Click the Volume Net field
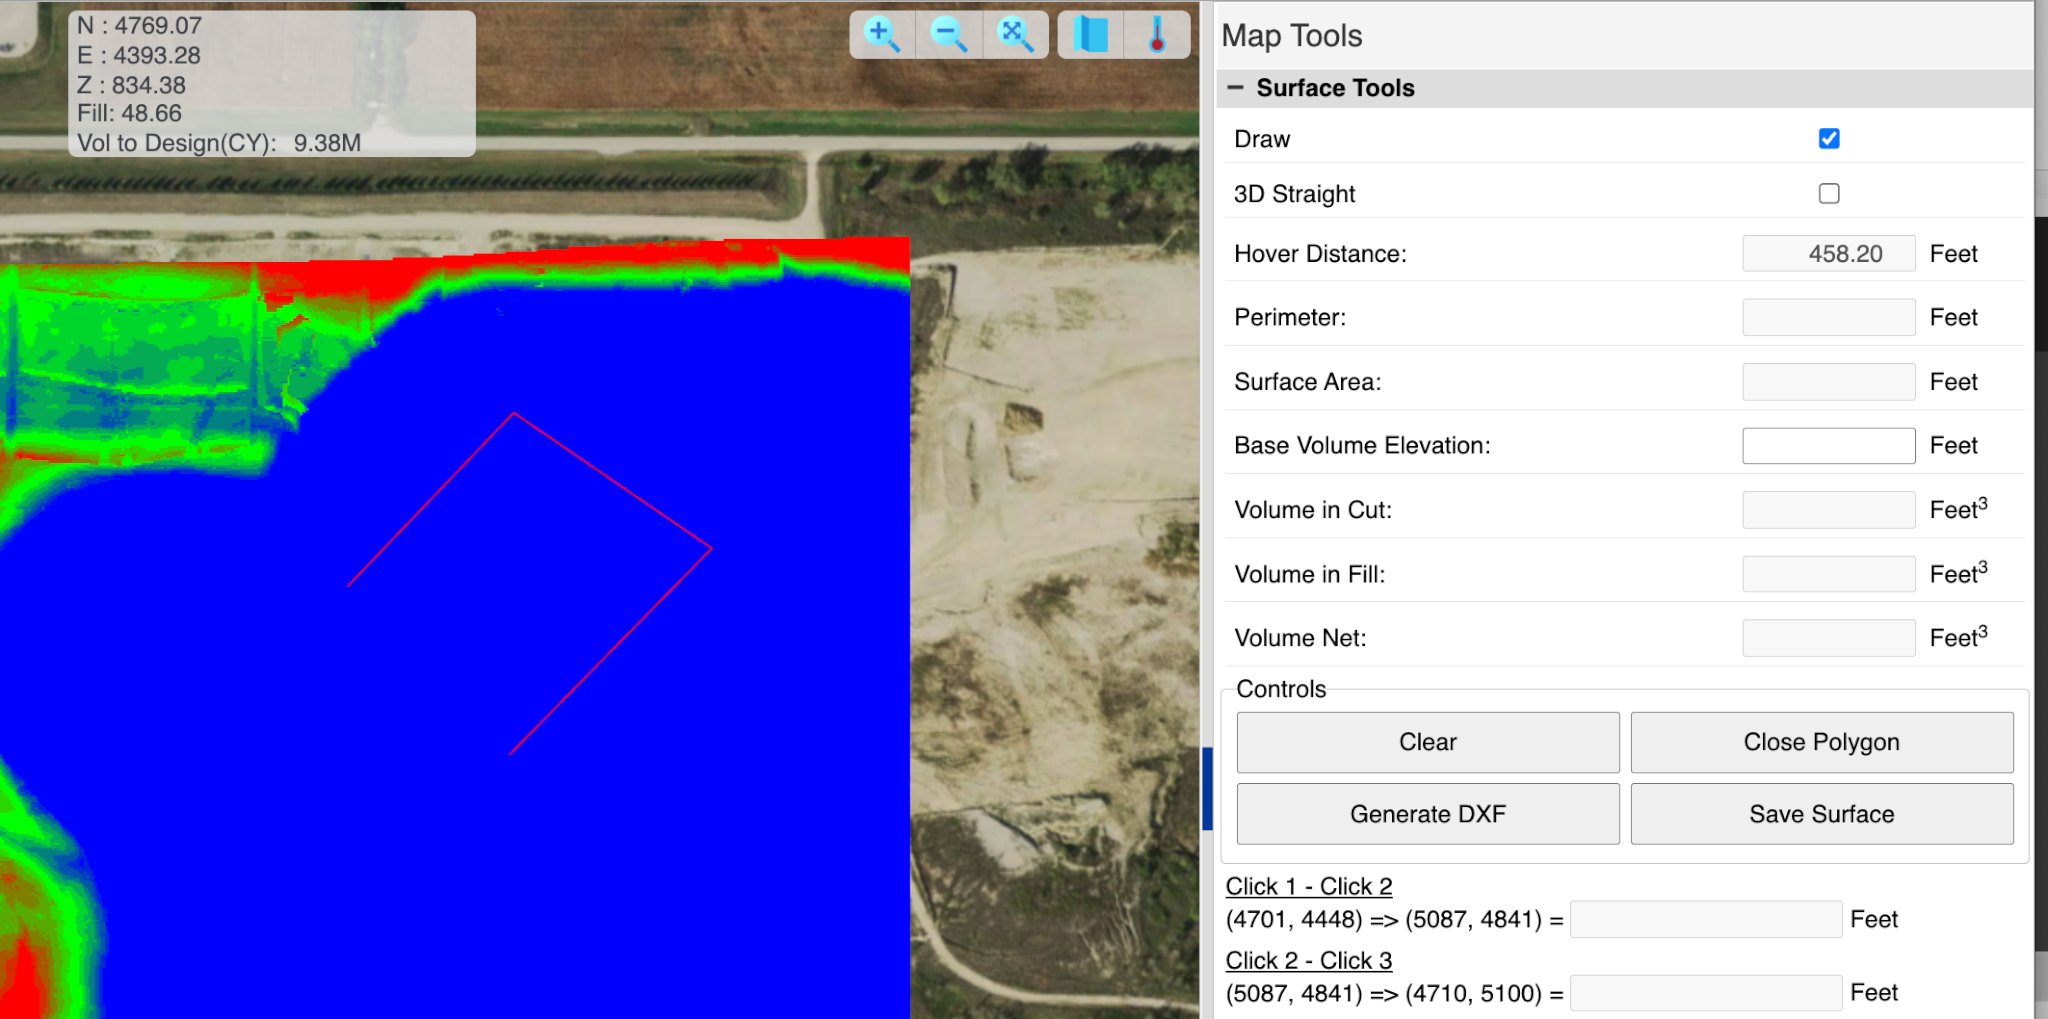 point(1829,638)
